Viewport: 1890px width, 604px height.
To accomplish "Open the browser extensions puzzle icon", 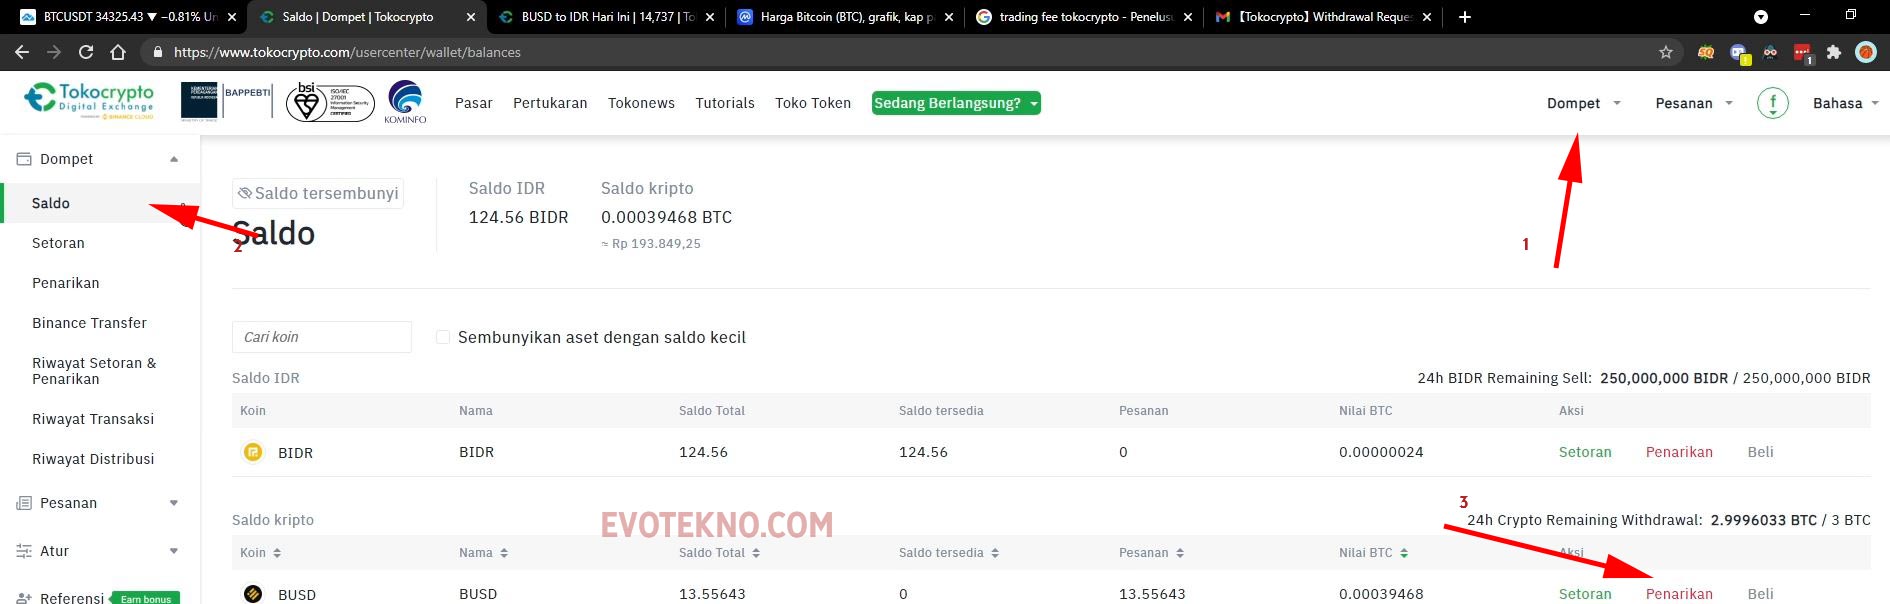I will (x=1834, y=52).
